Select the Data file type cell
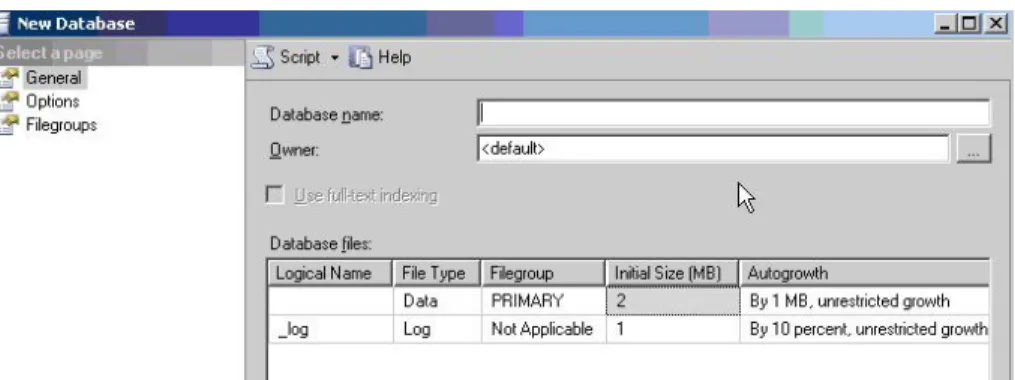Image resolution: width=1015 pixels, height=380 pixels. (437, 301)
